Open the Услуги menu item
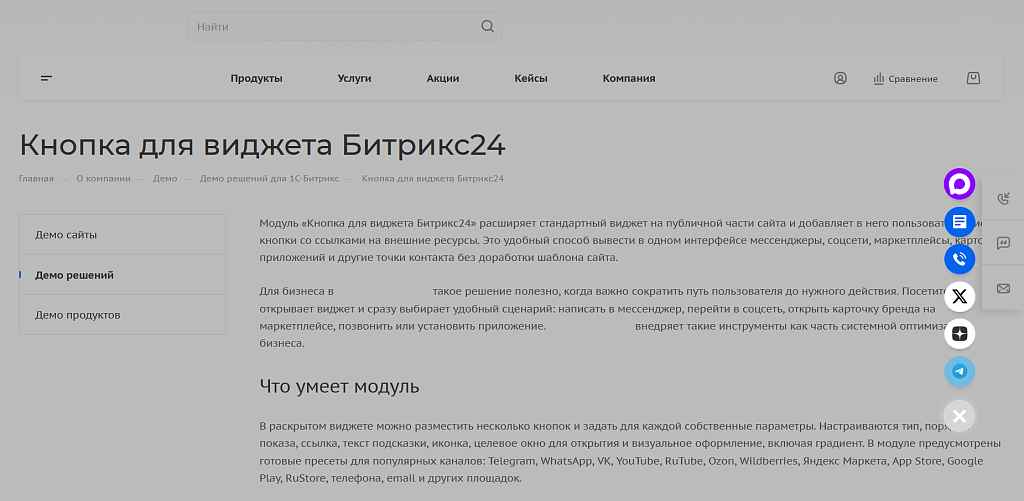 coord(354,79)
